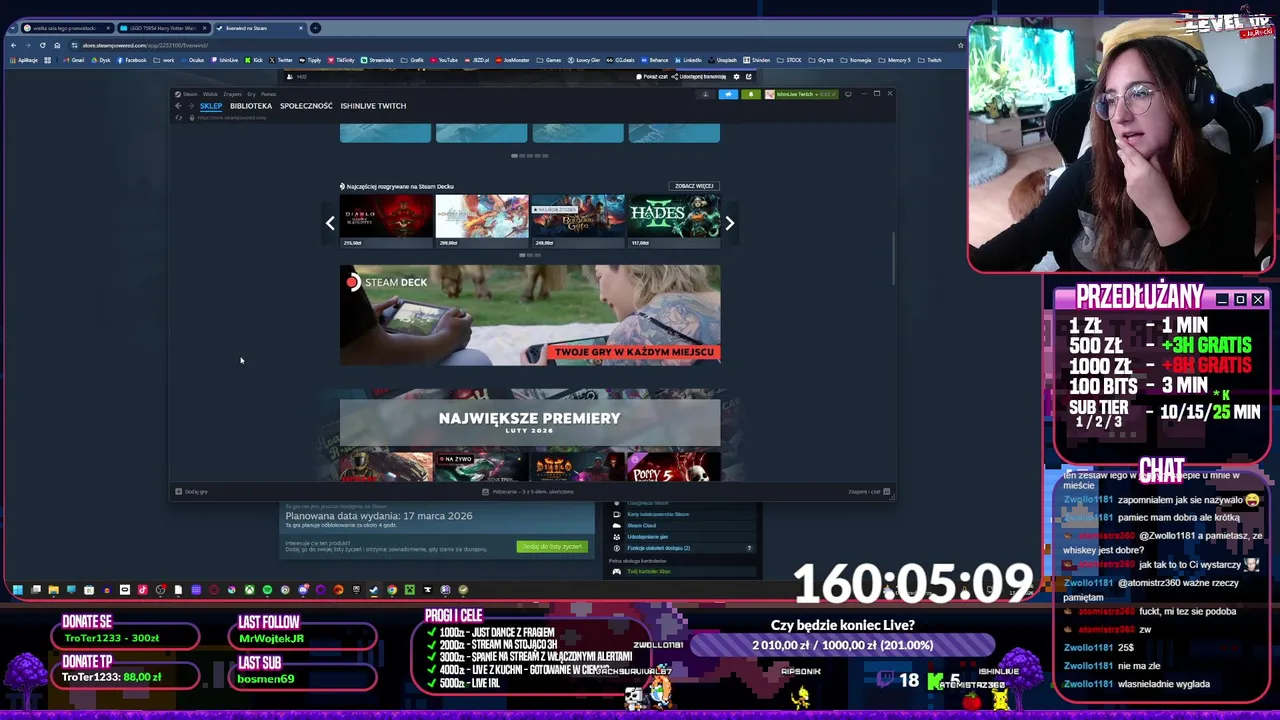The height and width of the screenshot is (720, 1280).
Task: Open the ISHINLIVE TWITCH profile tab
Action: pyautogui.click(x=373, y=106)
